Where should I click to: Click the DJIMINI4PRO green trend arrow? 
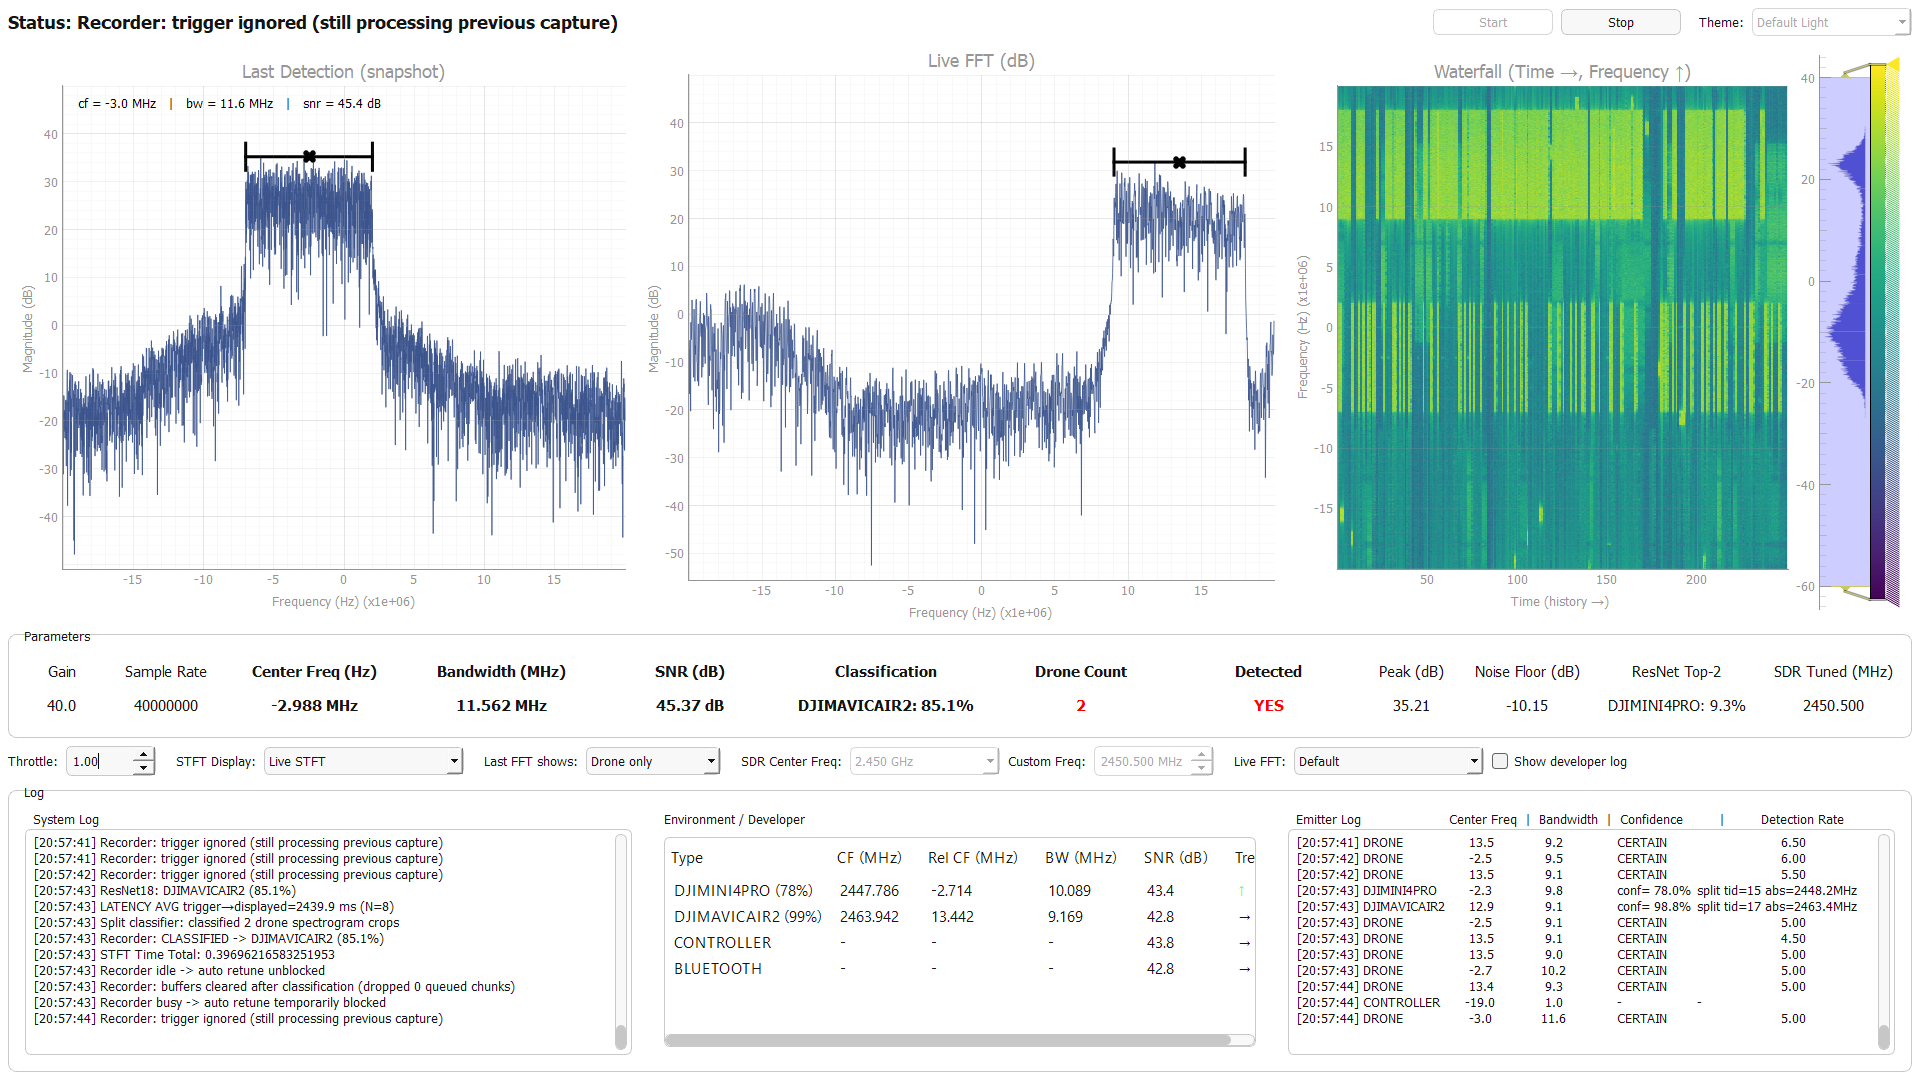pyautogui.click(x=1242, y=890)
